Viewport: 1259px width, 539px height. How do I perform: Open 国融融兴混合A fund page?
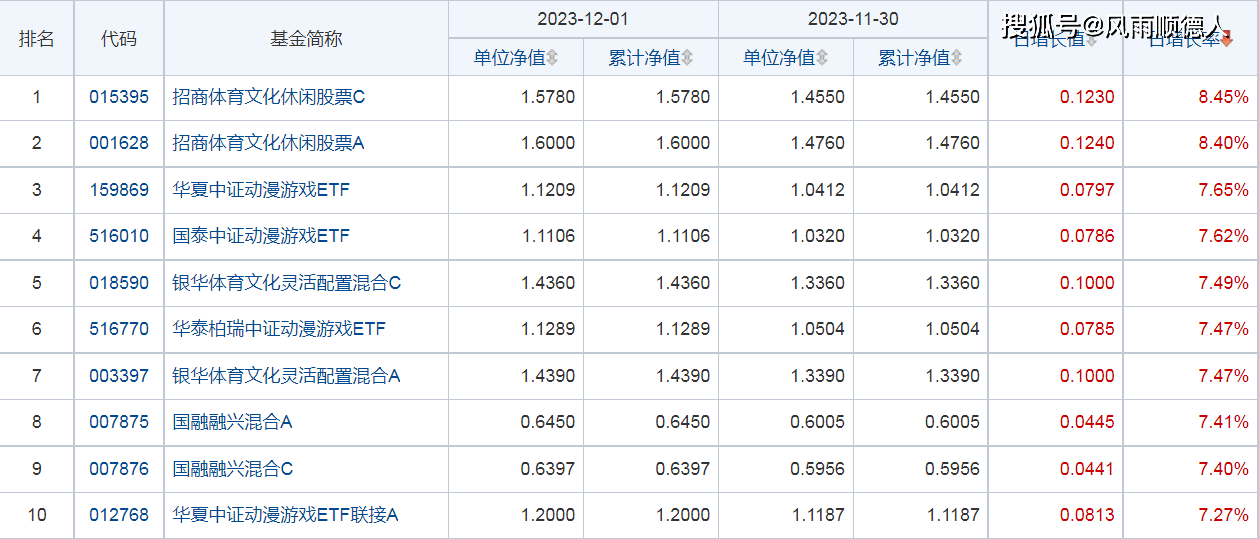tap(232, 422)
